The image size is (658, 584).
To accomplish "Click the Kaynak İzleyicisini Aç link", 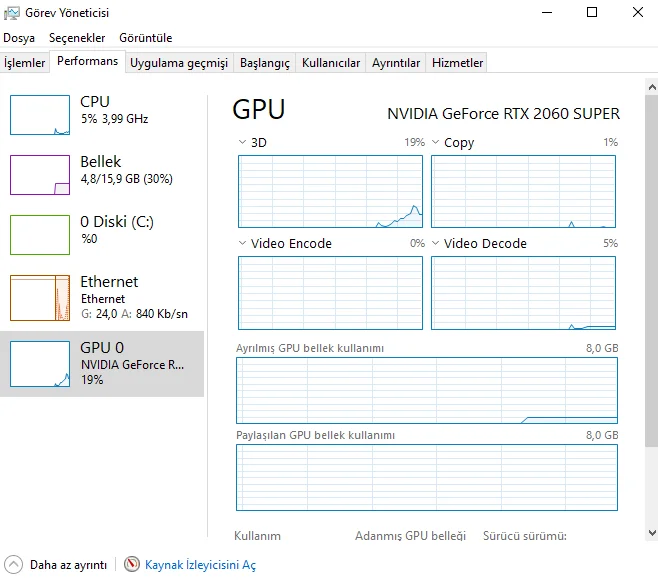I will point(200,565).
